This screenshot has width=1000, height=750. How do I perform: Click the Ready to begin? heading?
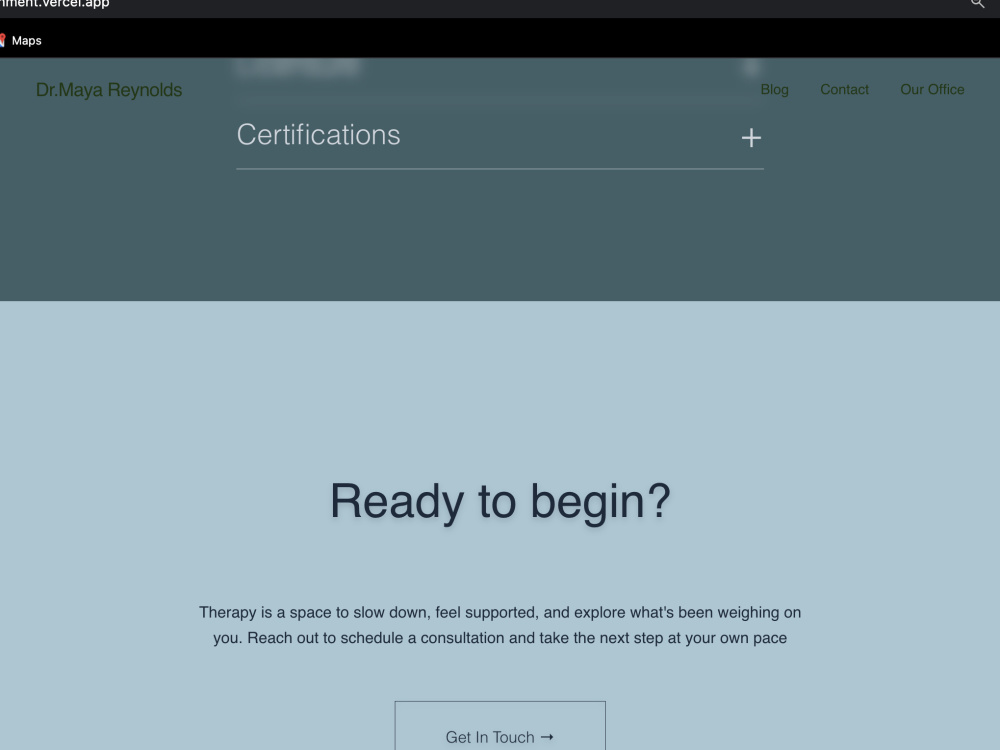coord(500,501)
